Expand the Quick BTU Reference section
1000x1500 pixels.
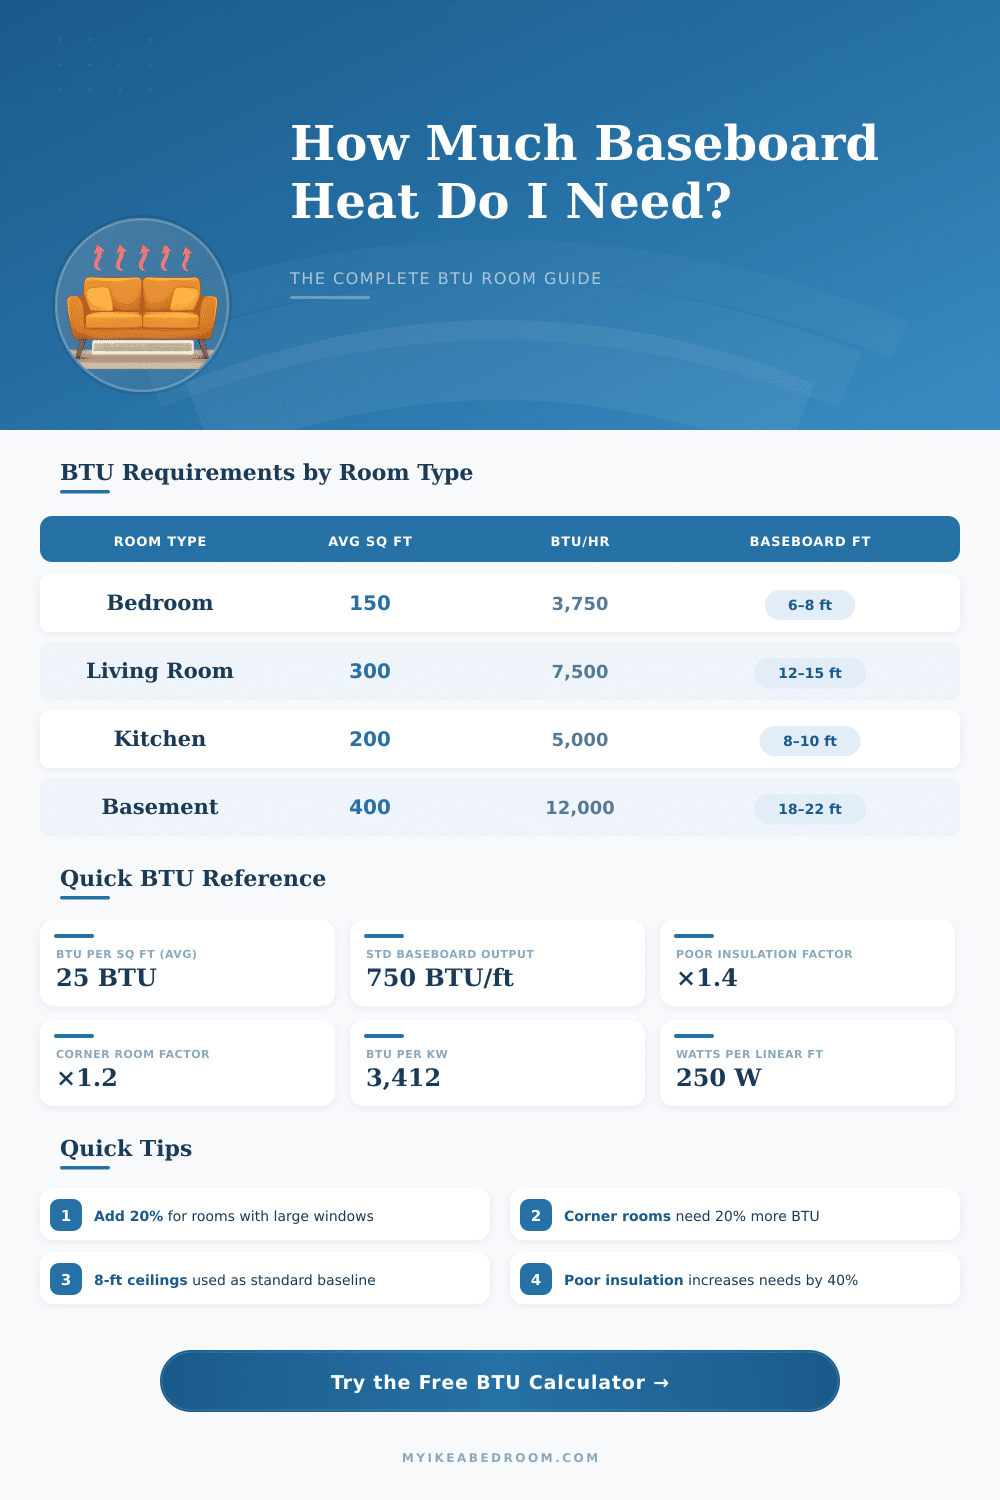pos(193,879)
